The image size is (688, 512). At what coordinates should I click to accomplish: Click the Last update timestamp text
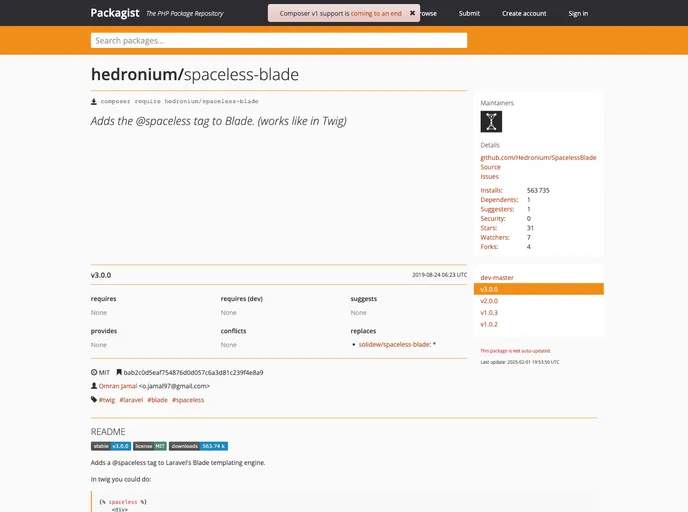pyautogui.click(x=520, y=362)
